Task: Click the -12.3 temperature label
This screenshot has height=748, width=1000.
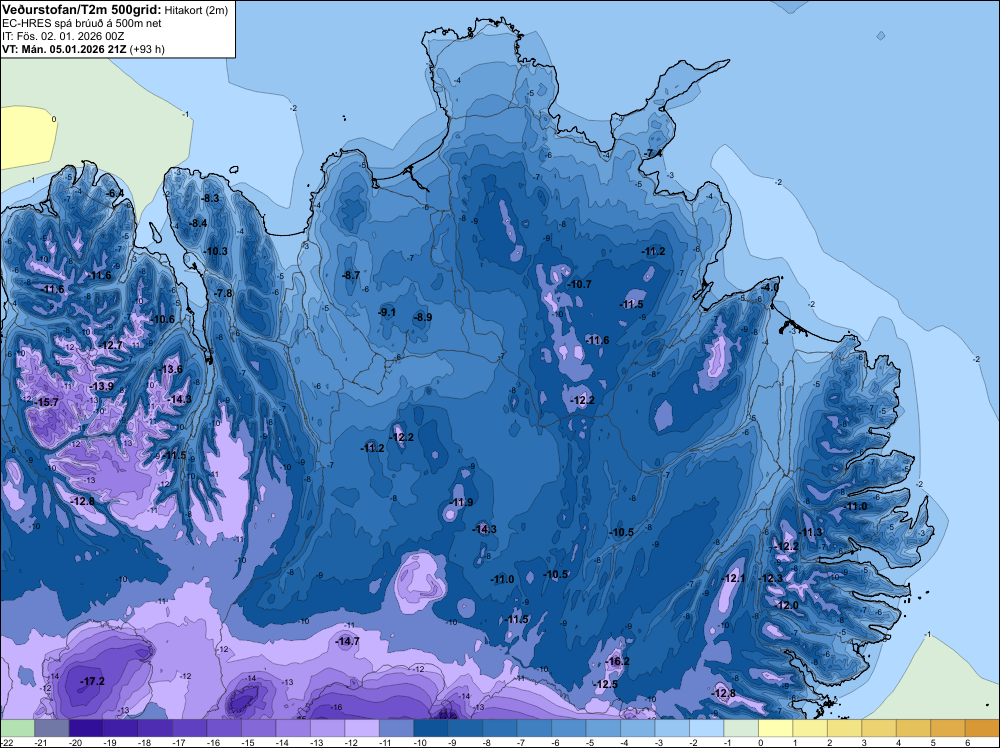Action: click(x=770, y=578)
